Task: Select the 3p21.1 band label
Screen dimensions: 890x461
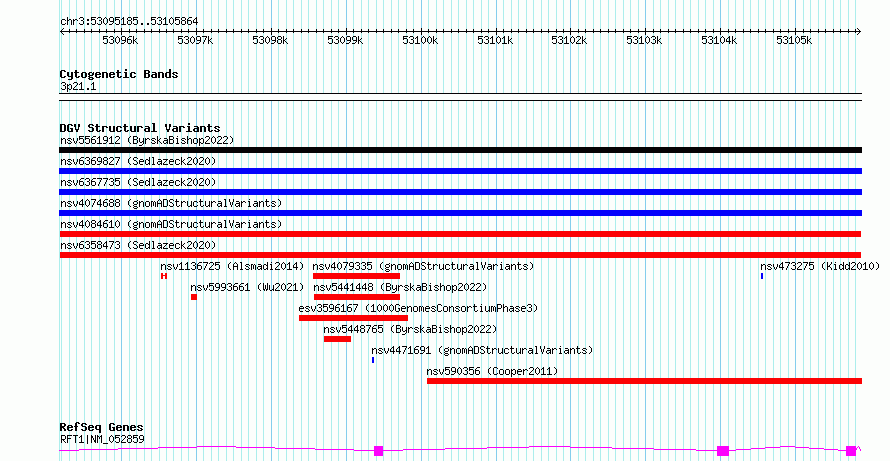Action: click(78, 87)
